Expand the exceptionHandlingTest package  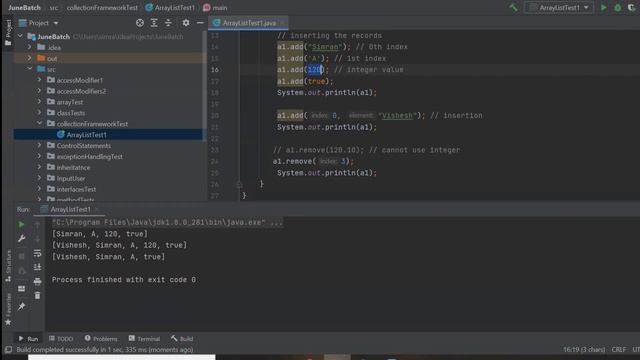click(39, 156)
